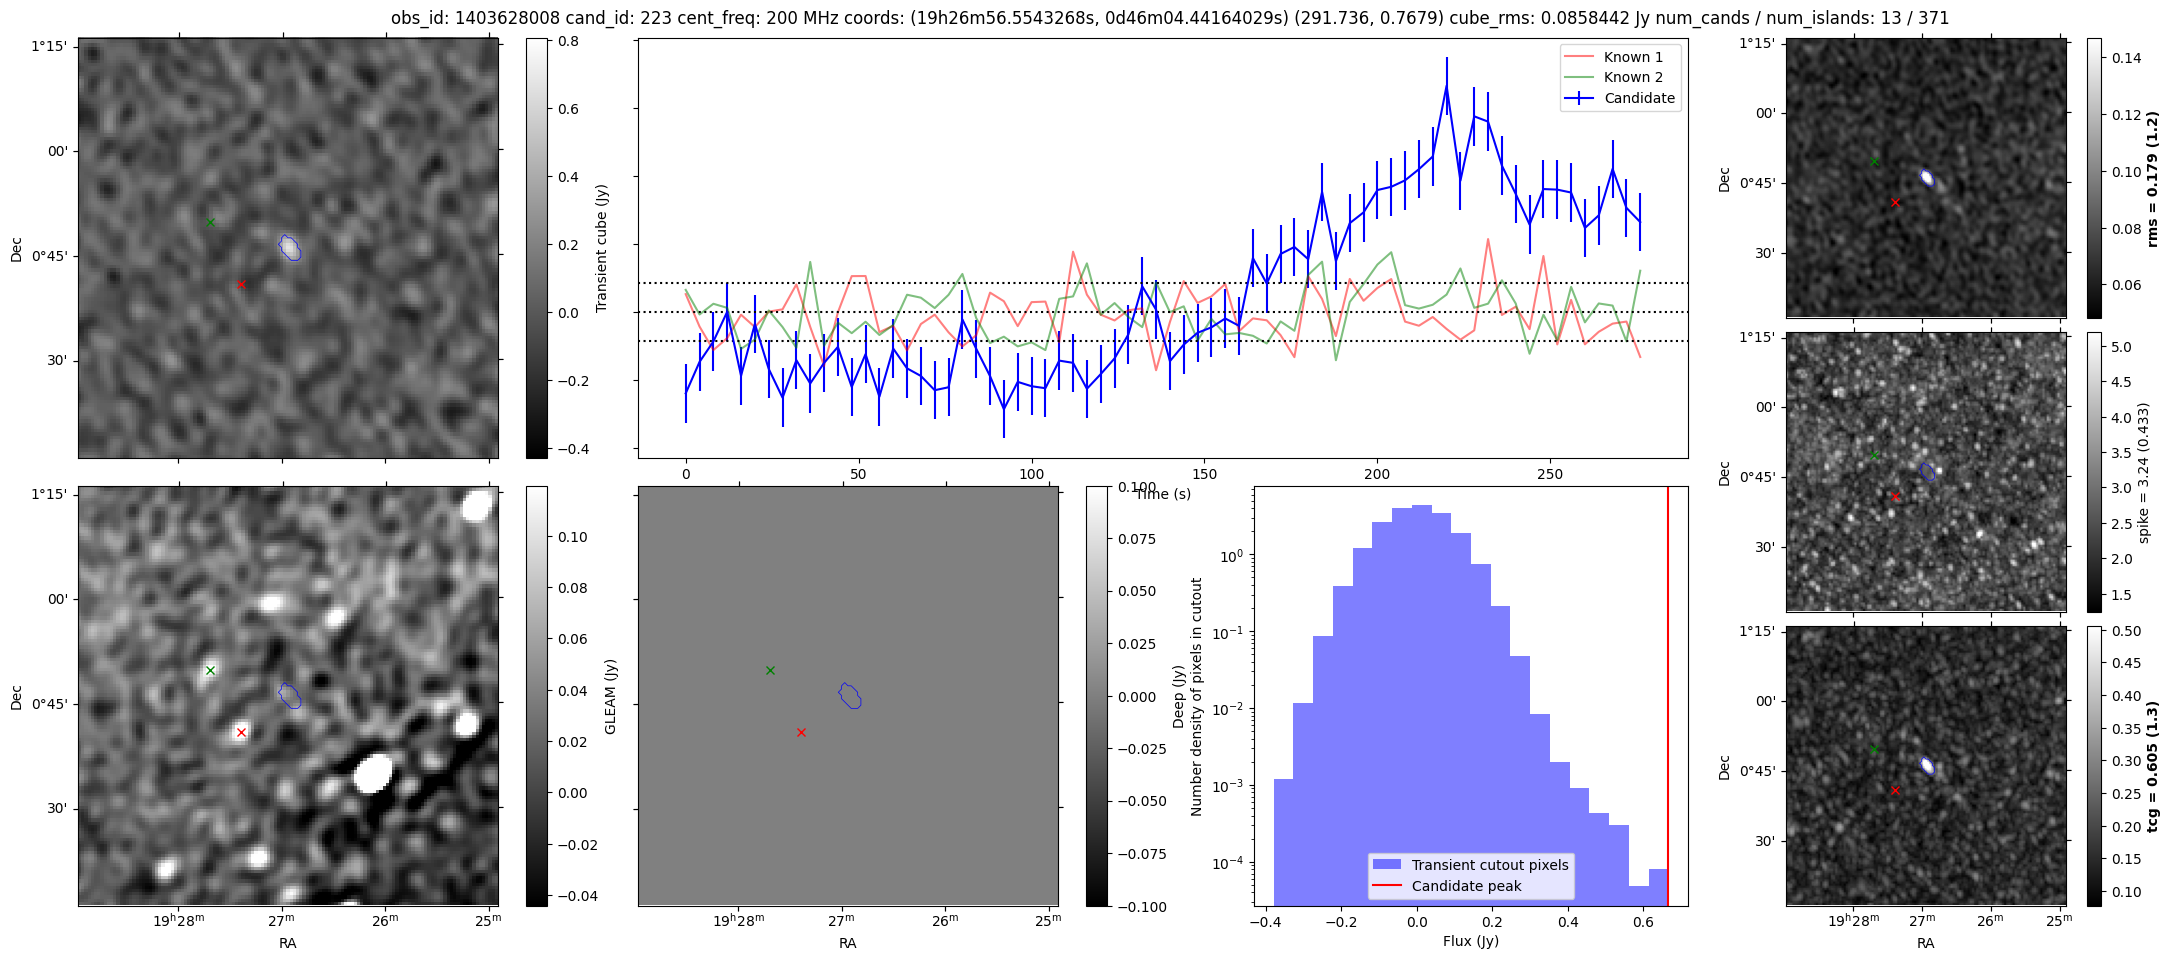Click the blue candidate contour in Transient cube panel

click(289, 247)
